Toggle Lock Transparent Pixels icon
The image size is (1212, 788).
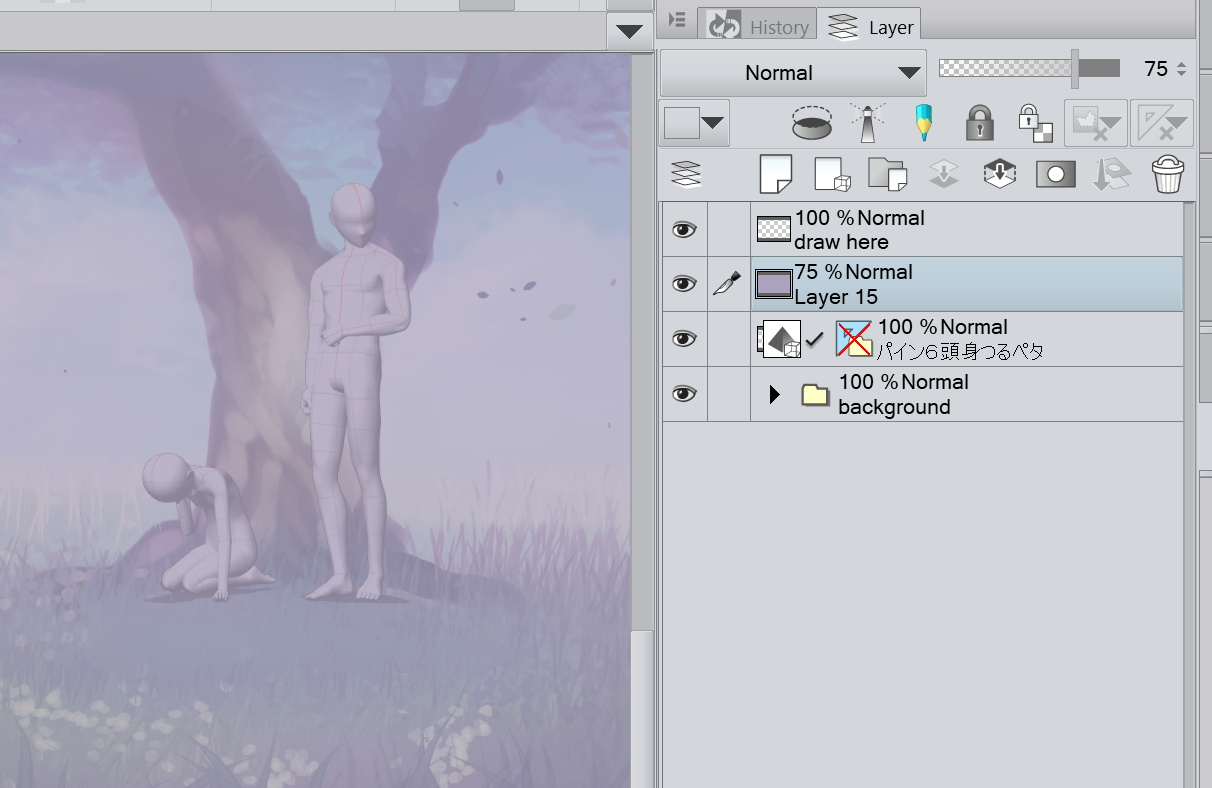pos(1035,123)
